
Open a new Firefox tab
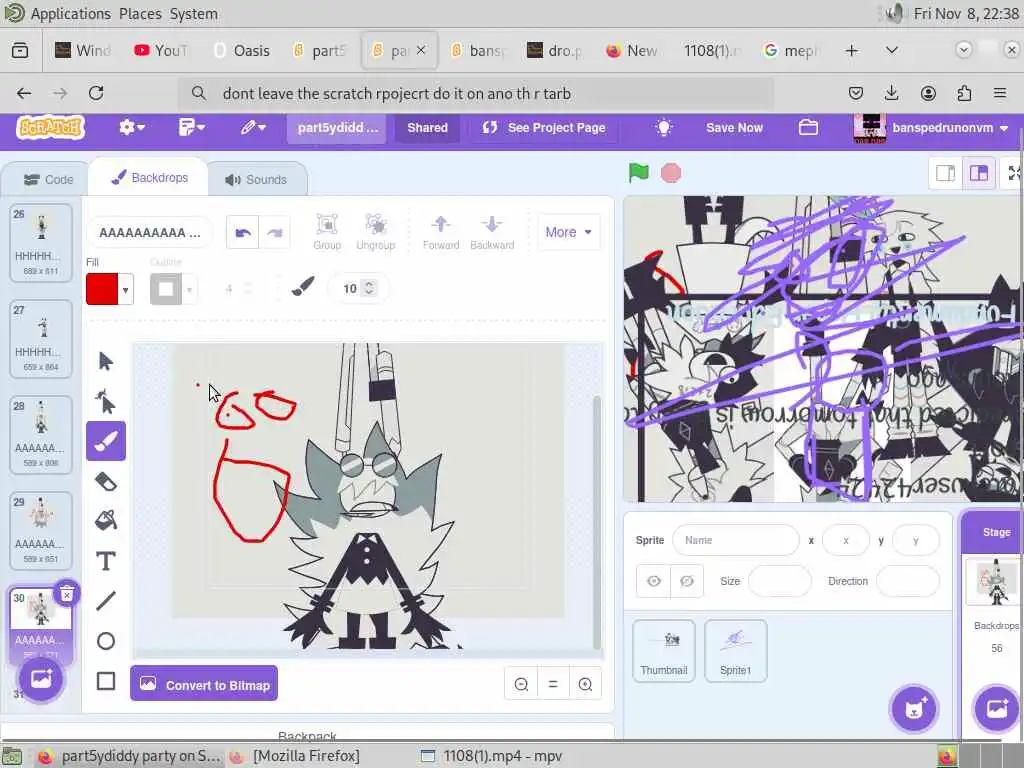coord(852,50)
